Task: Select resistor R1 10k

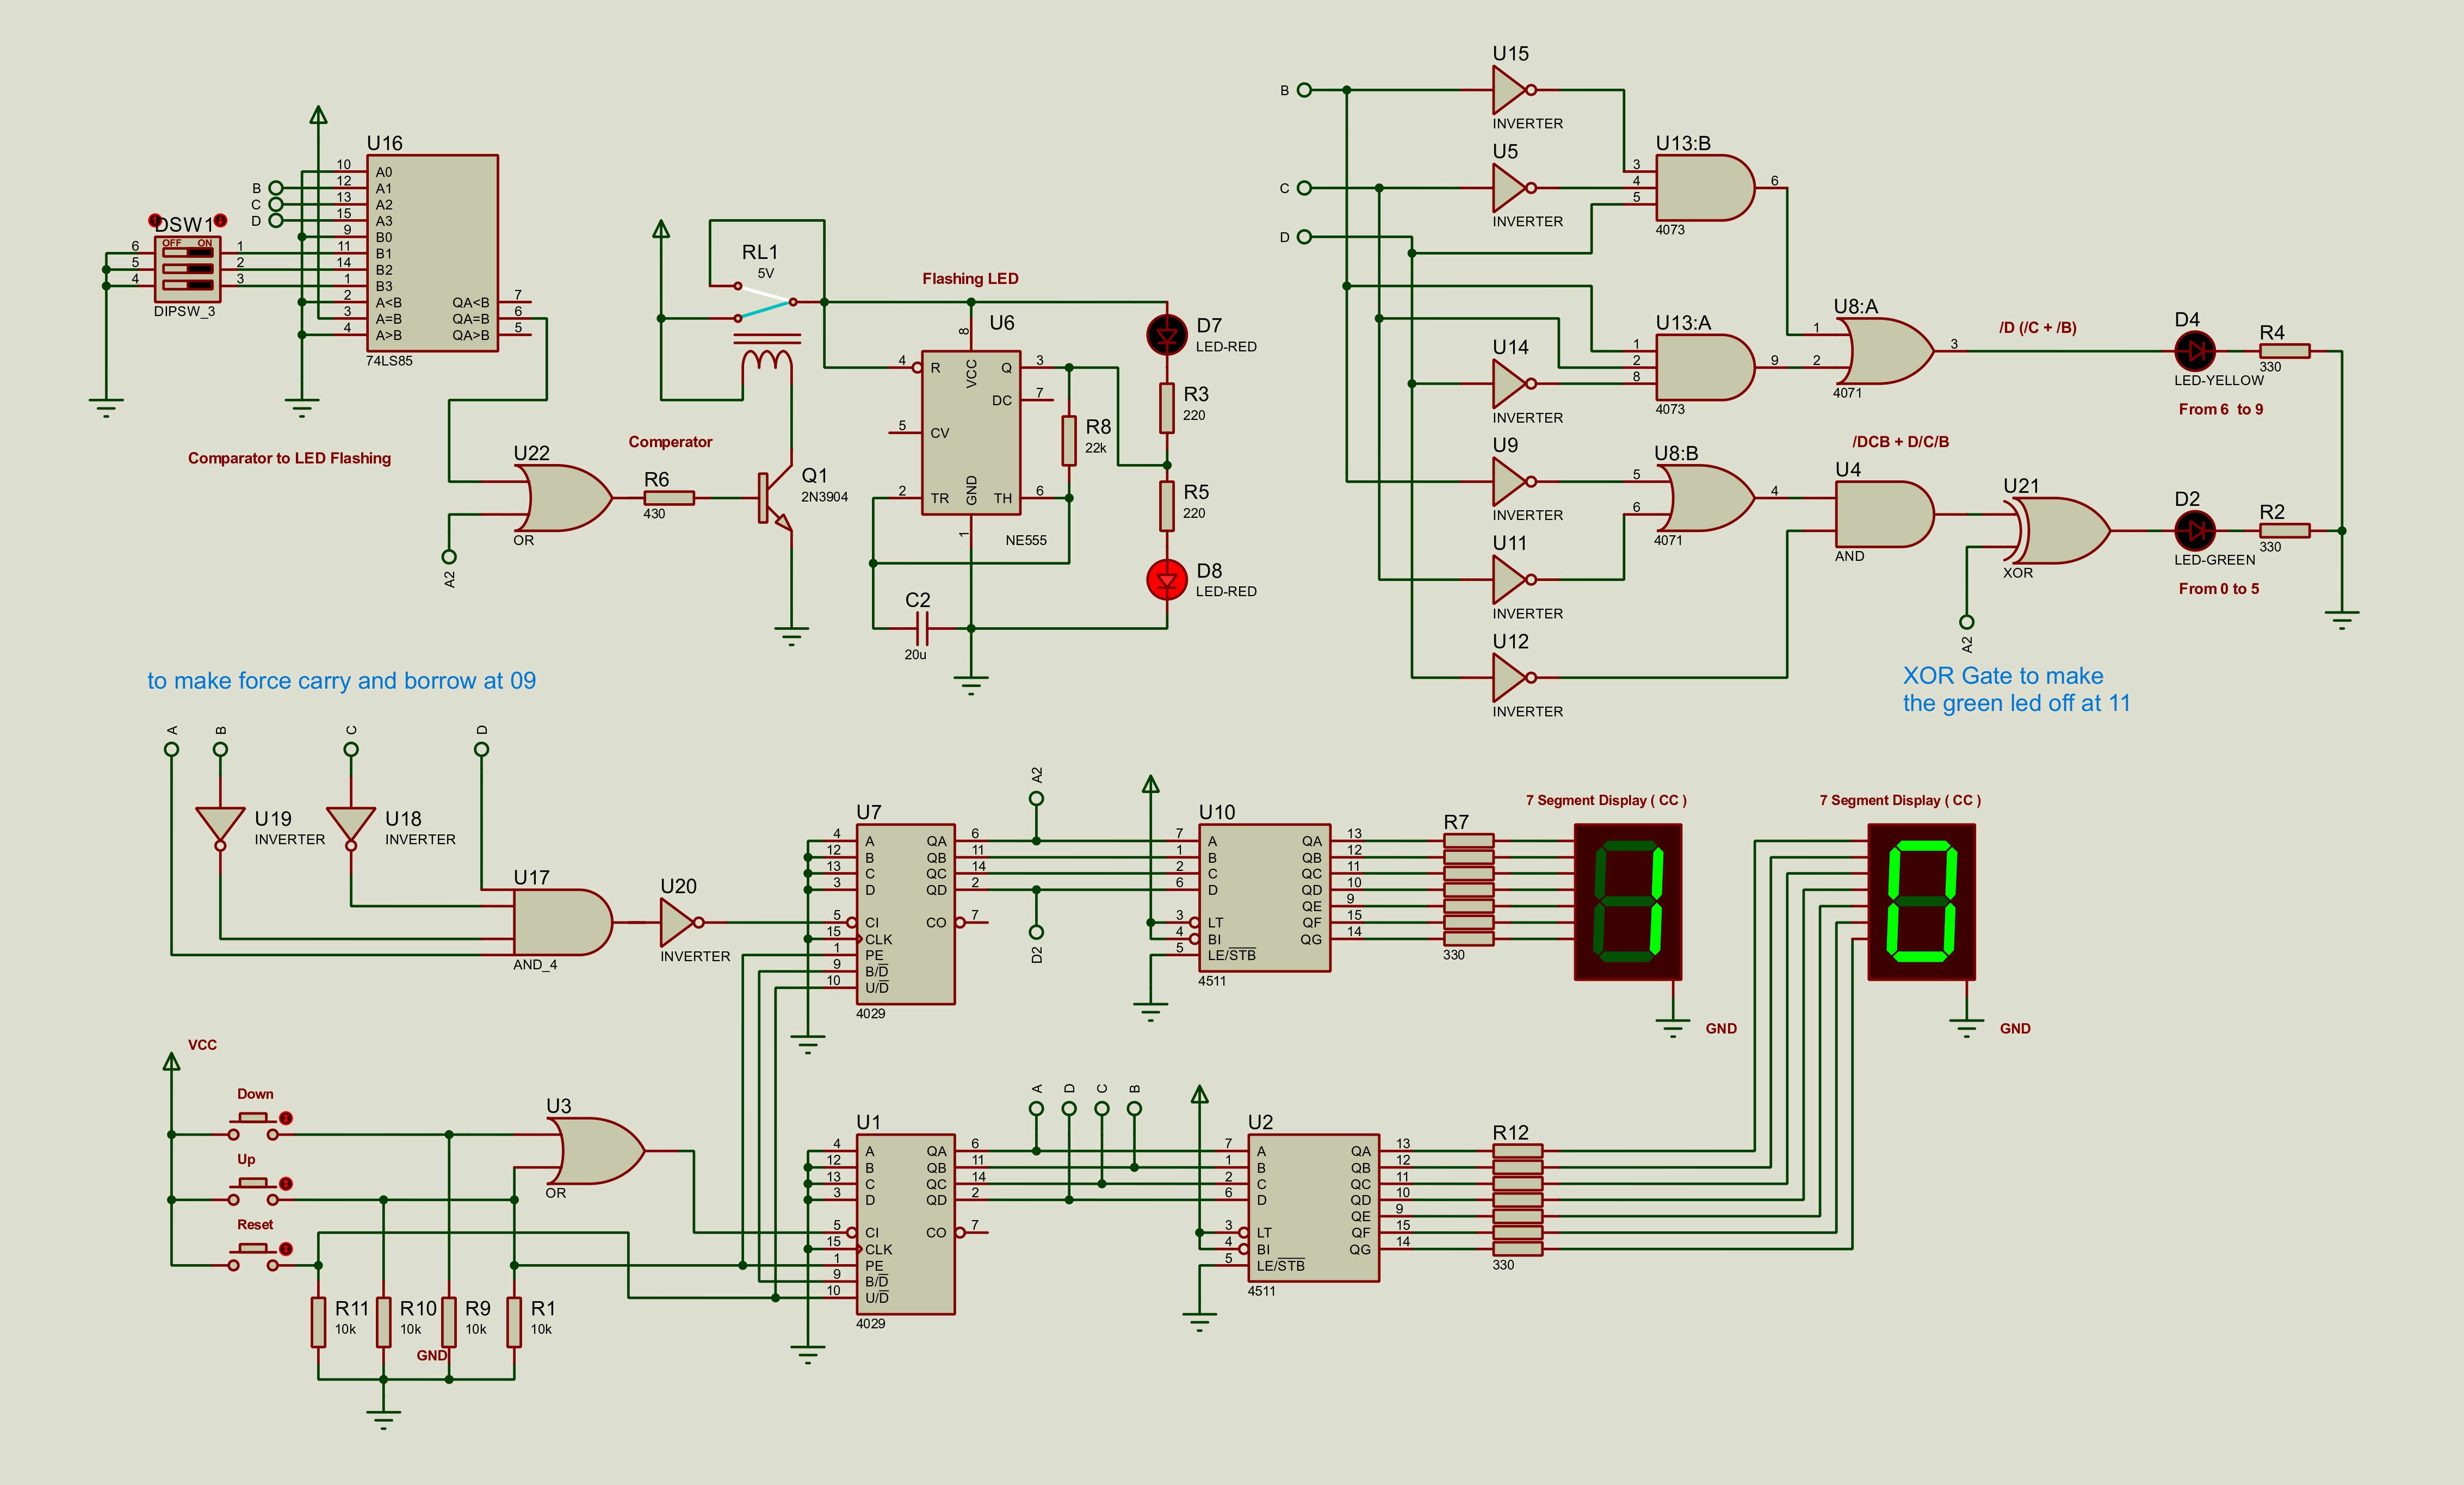Action: [x=514, y=1322]
